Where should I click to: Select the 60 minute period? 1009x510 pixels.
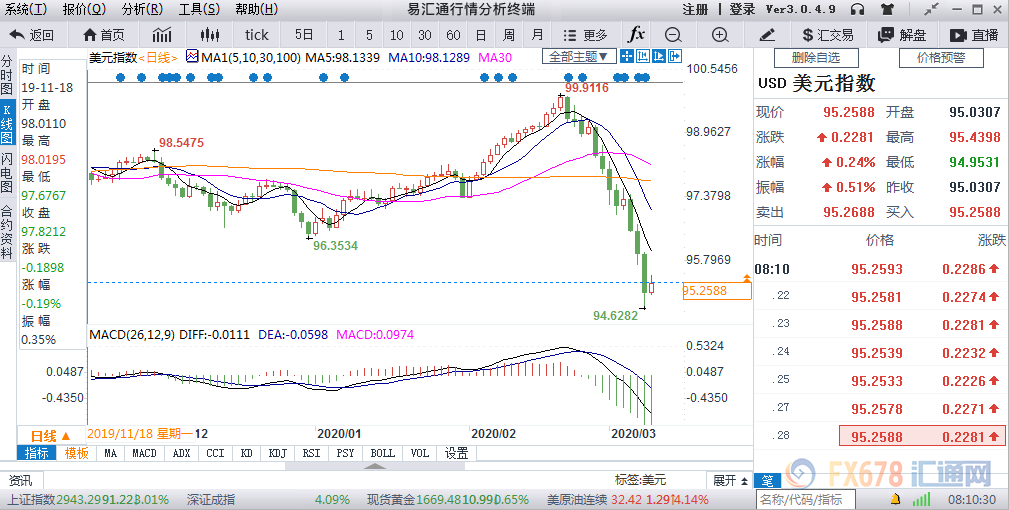[453, 35]
